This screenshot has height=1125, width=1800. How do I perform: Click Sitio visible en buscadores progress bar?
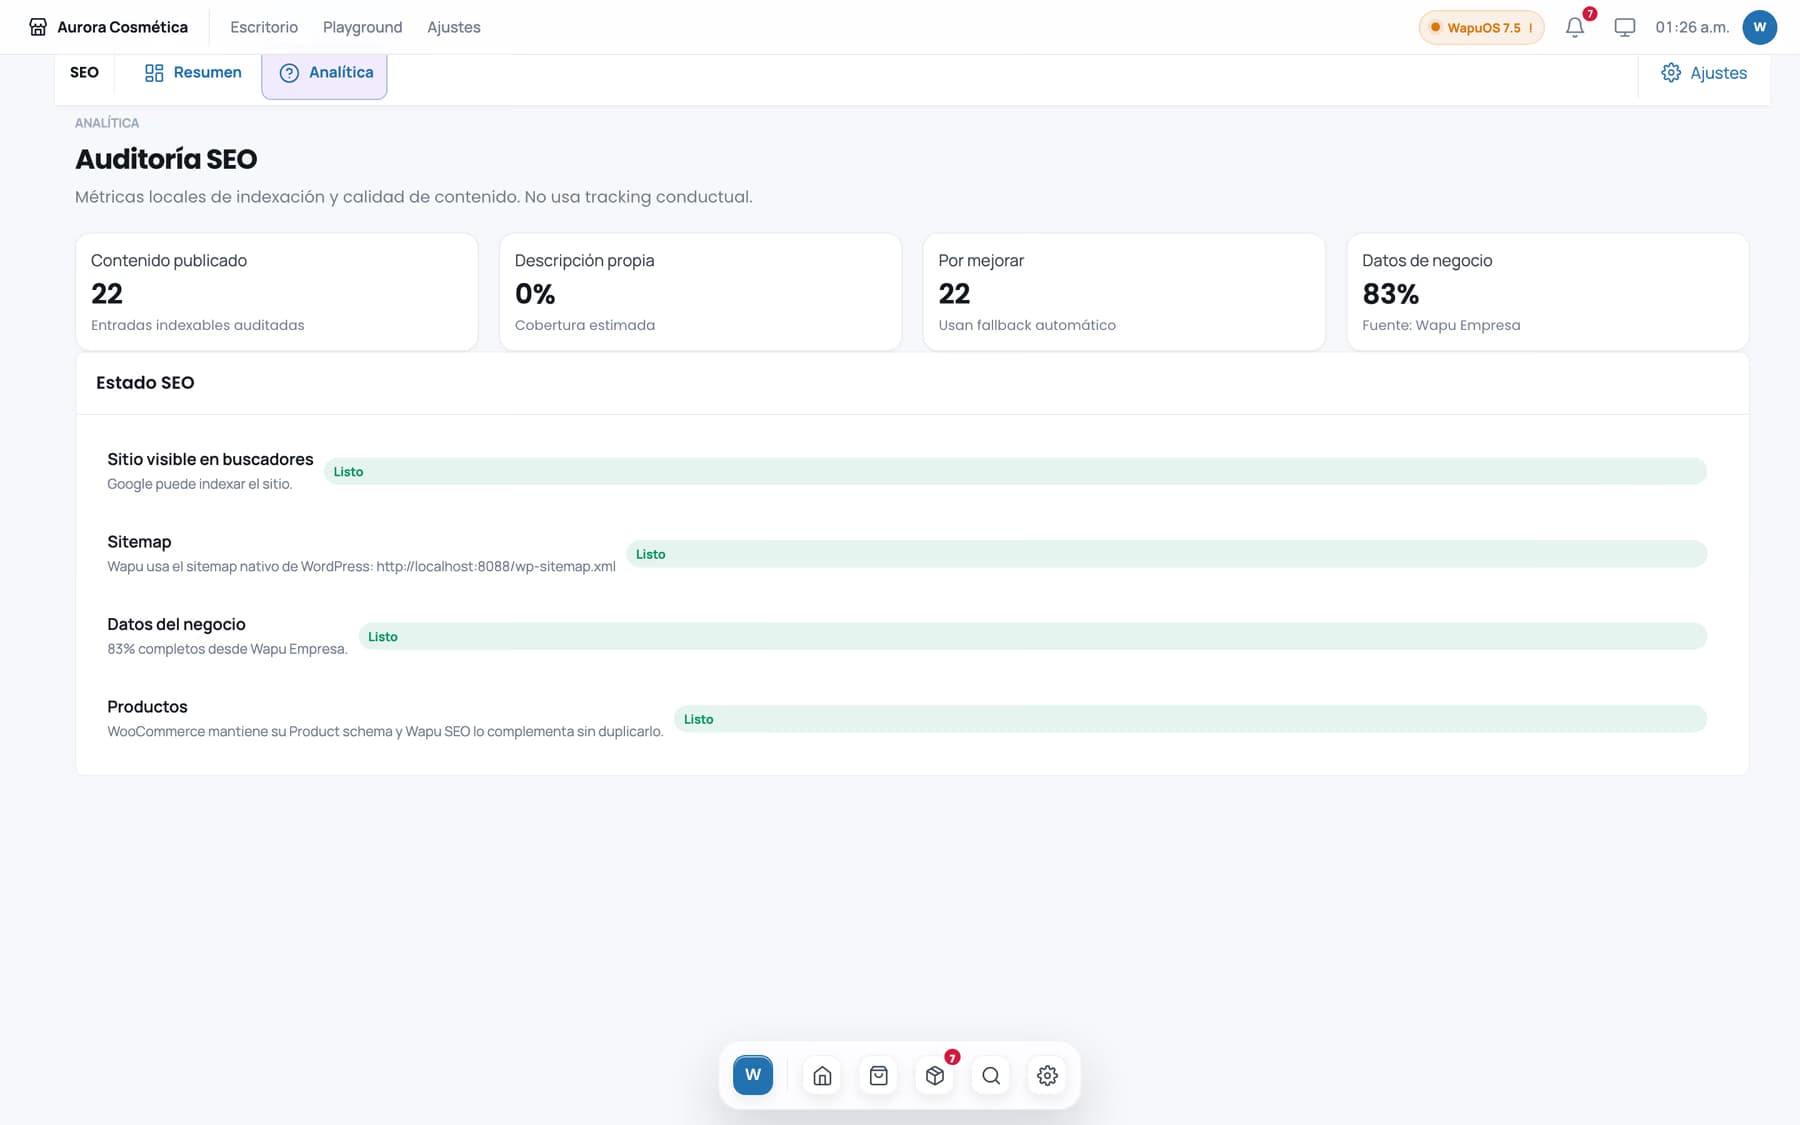(x=1015, y=471)
